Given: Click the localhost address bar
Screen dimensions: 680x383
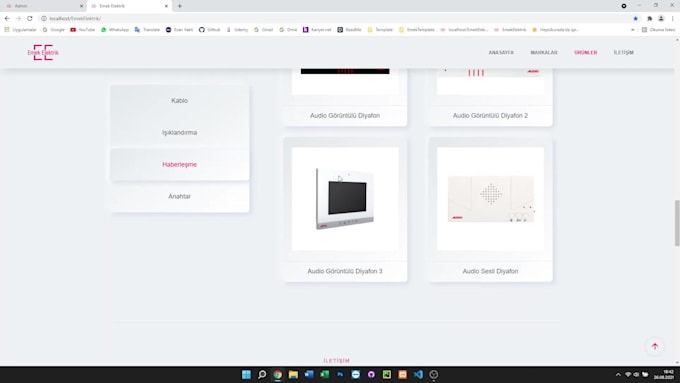Looking at the screenshot, I should 334,19.
